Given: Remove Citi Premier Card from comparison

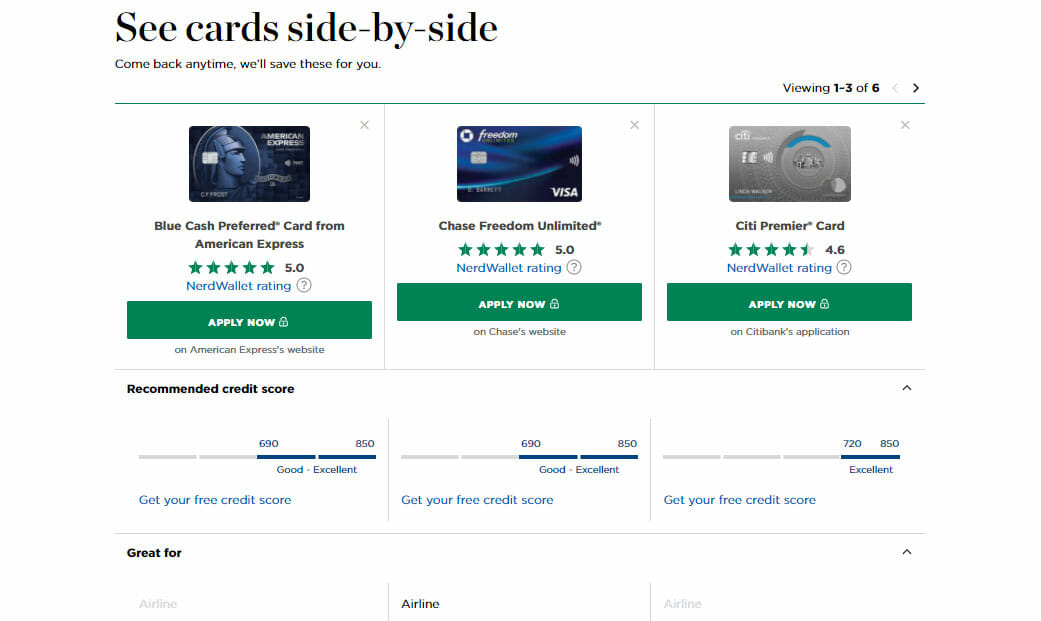Looking at the screenshot, I should pos(905,125).
